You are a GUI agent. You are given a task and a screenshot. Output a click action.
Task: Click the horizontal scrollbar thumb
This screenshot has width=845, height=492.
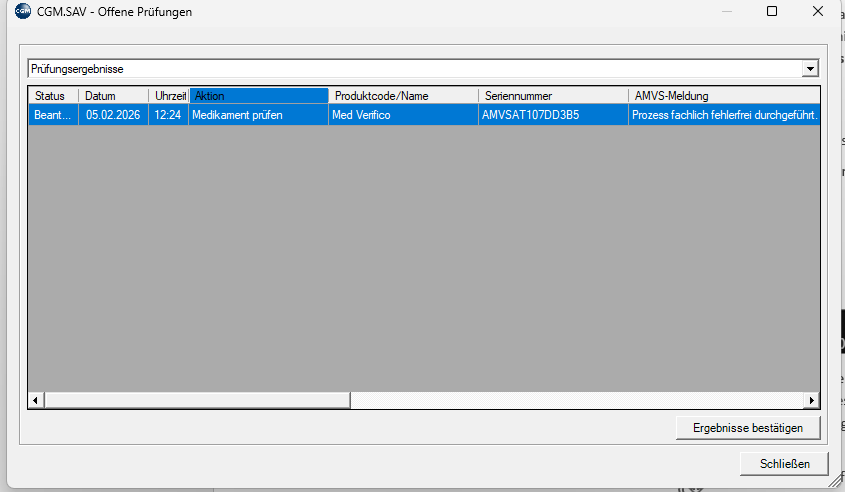point(197,400)
